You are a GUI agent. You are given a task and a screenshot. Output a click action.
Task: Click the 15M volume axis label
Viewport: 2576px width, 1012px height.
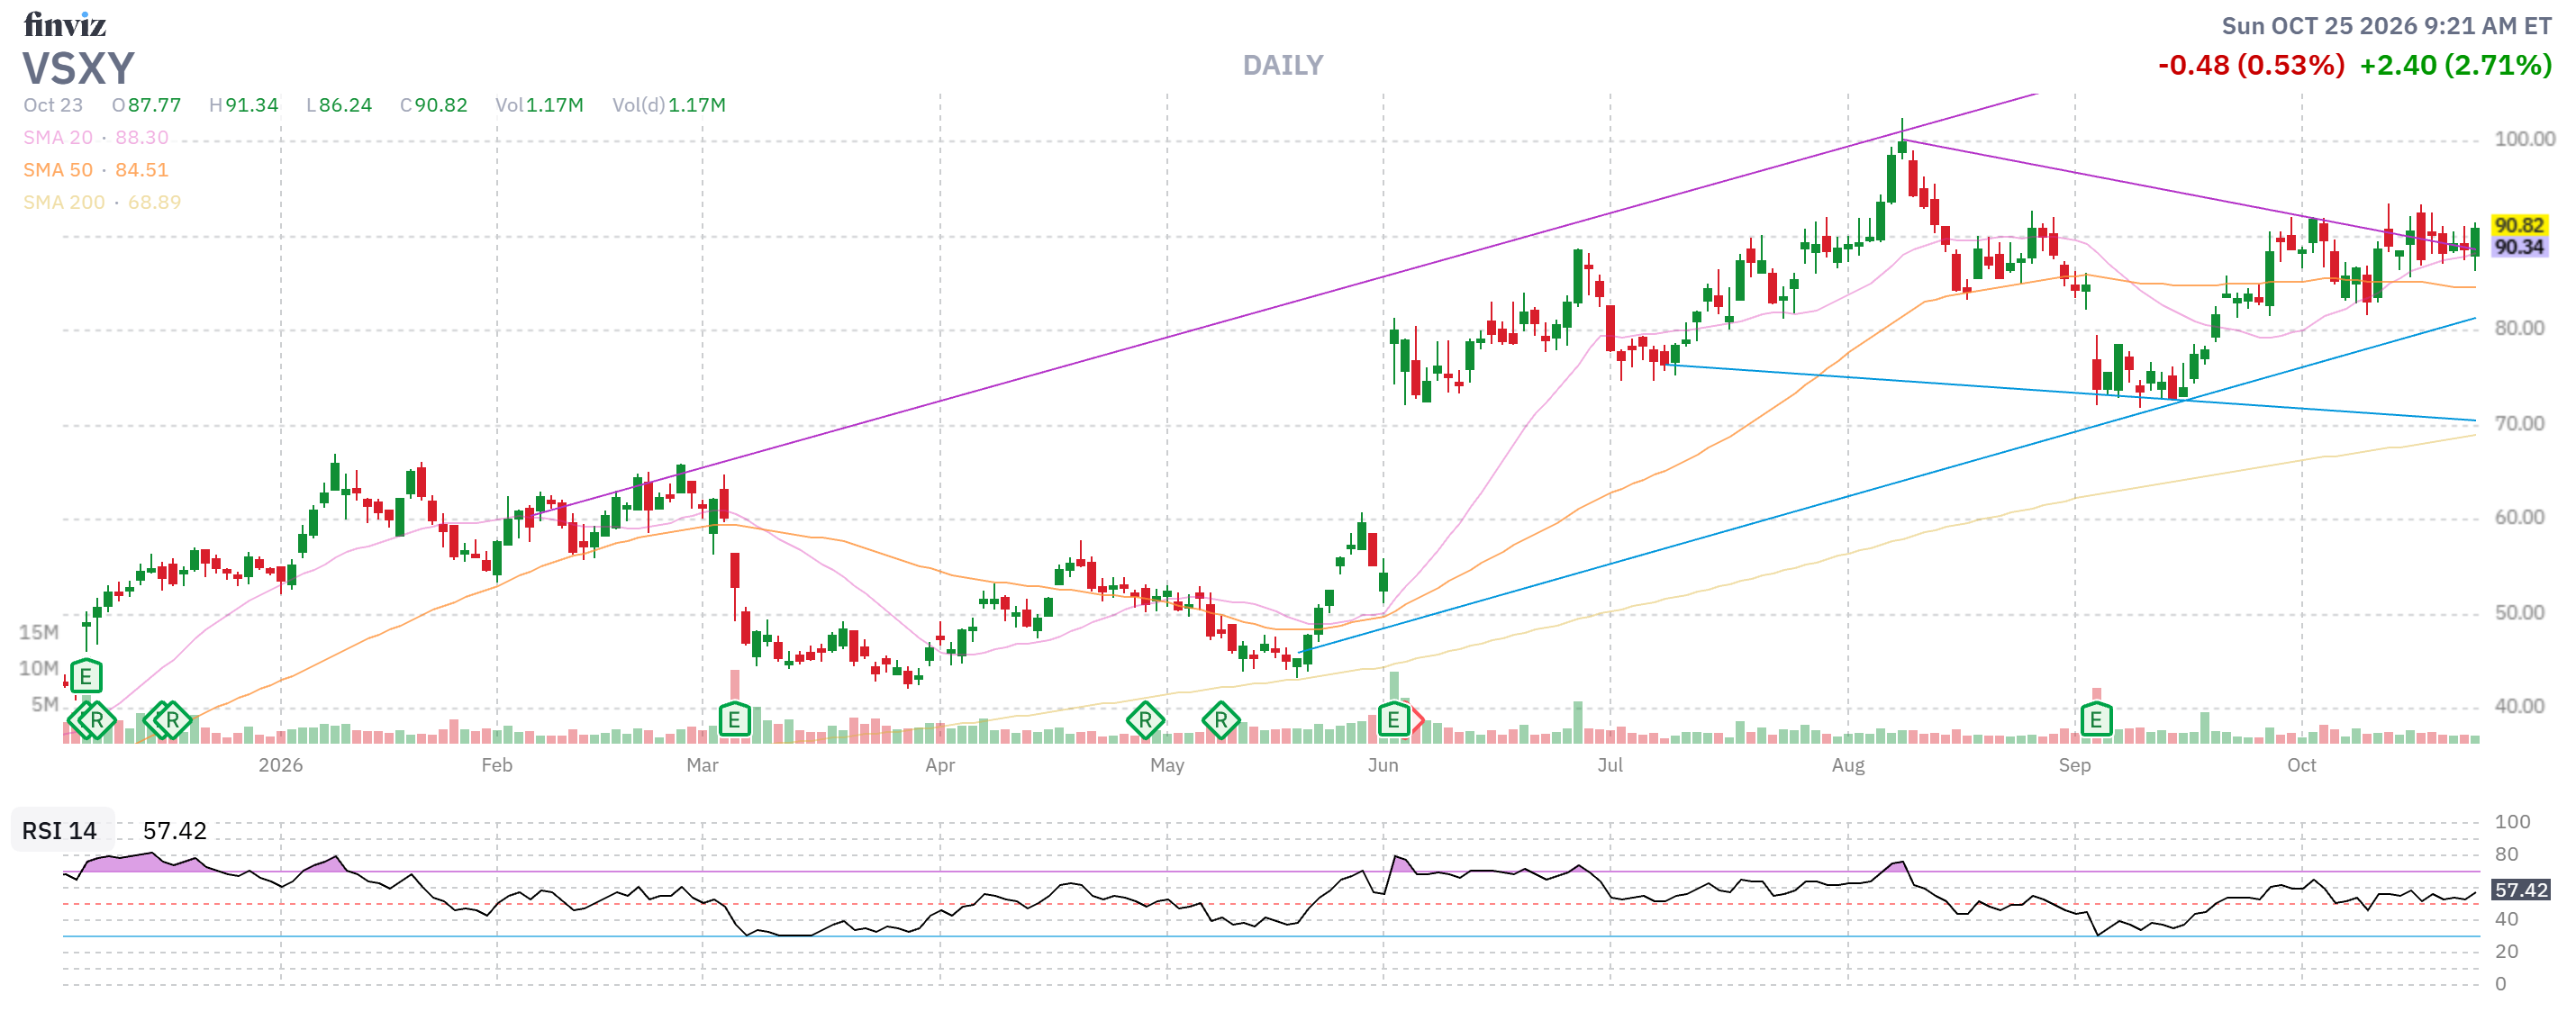coord(39,632)
